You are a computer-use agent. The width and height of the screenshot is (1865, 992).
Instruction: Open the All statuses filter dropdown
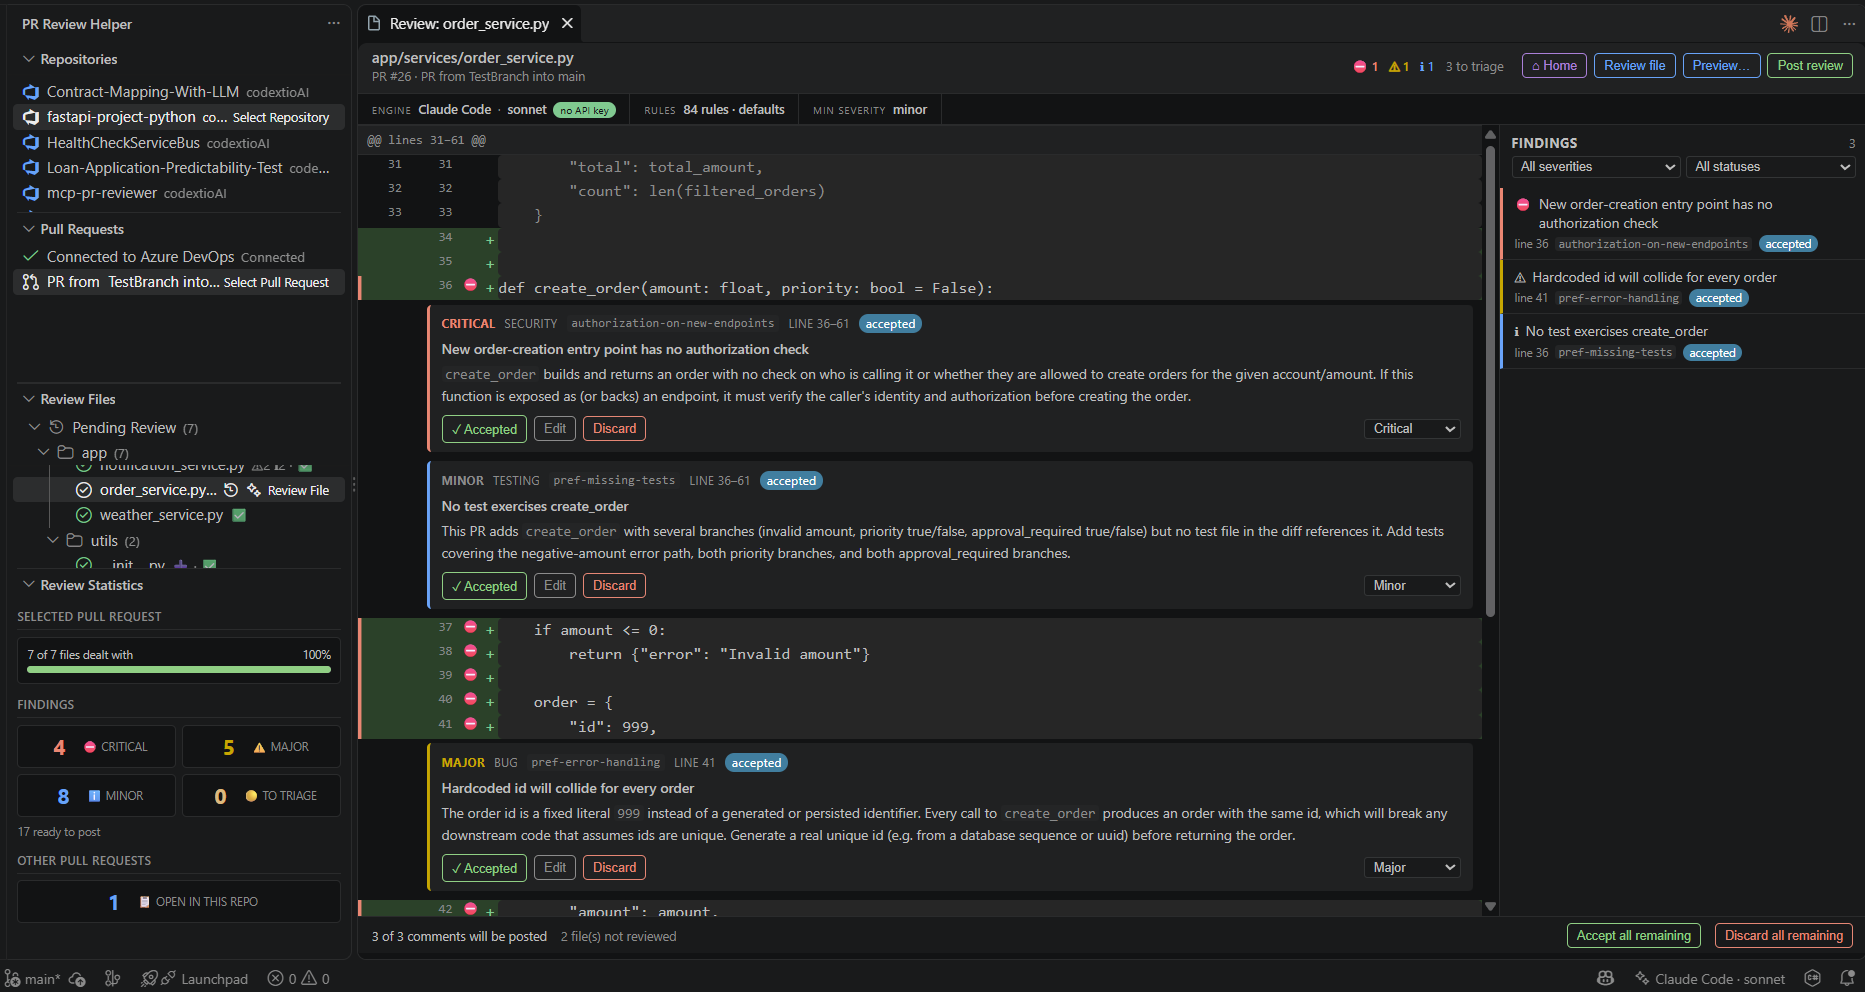point(1771,167)
